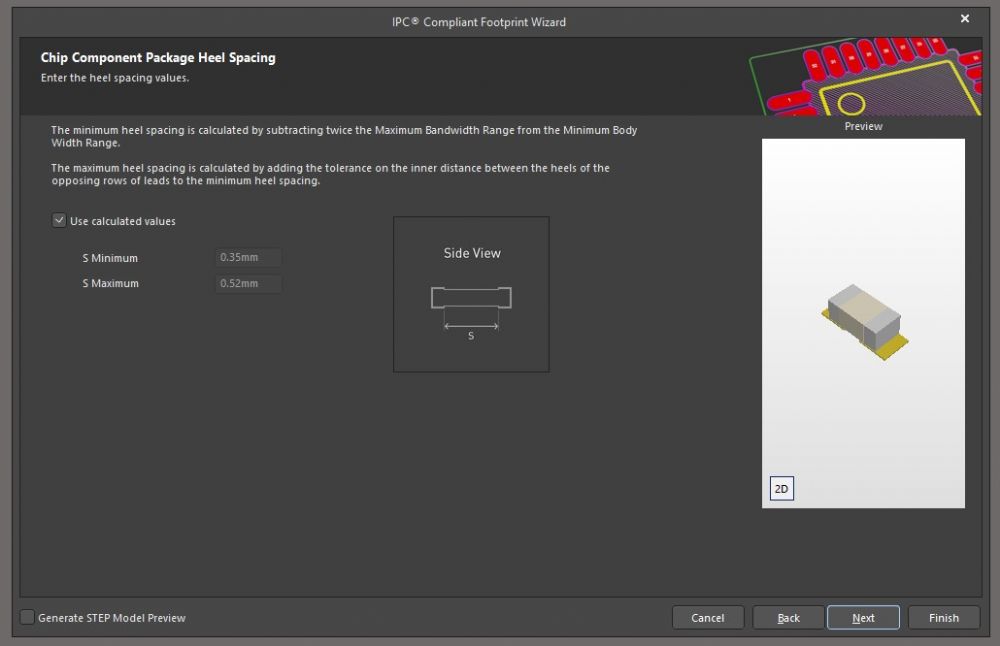Image resolution: width=1000 pixels, height=646 pixels.
Task: Click the Preview panel heading
Action: click(863, 127)
